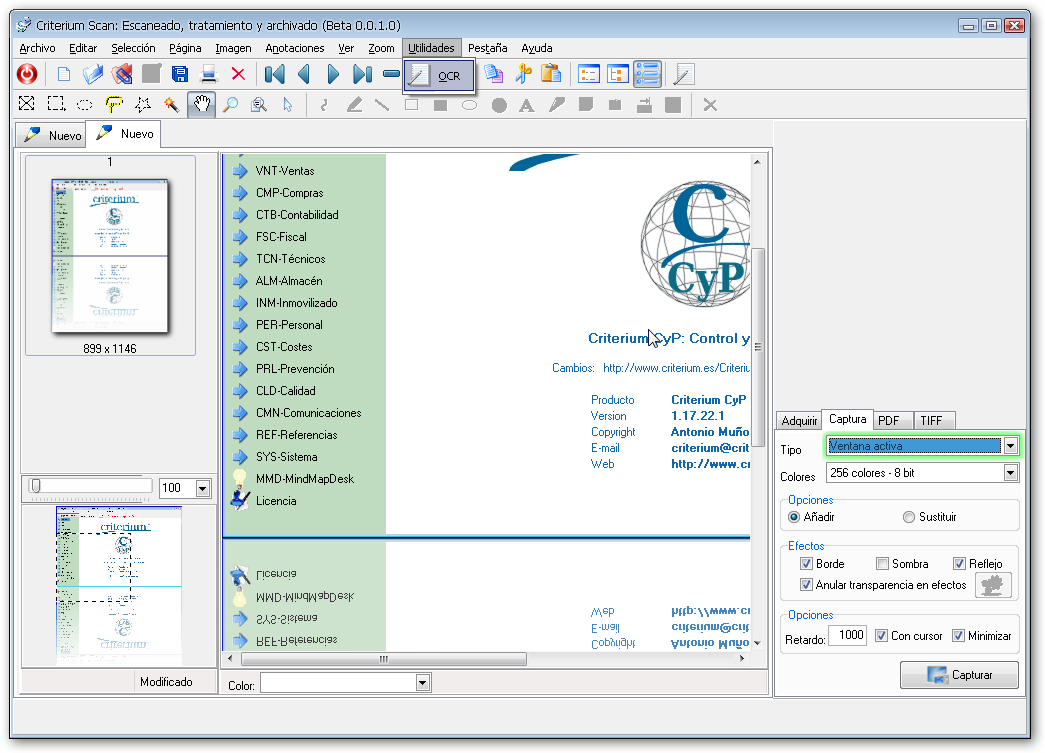This screenshot has width=1045, height=753.
Task: Pick the magic wand tool
Action: [172, 105]
